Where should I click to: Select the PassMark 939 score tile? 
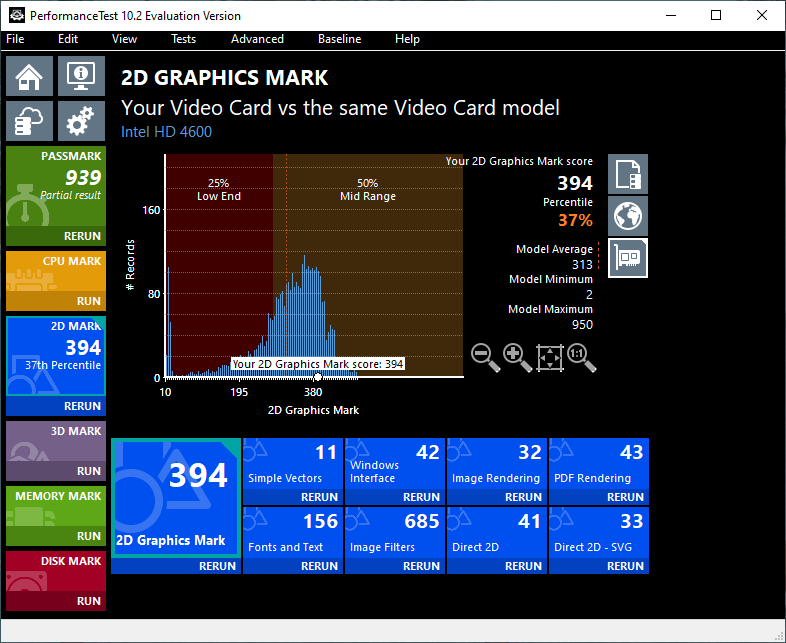tap(56, 186)
